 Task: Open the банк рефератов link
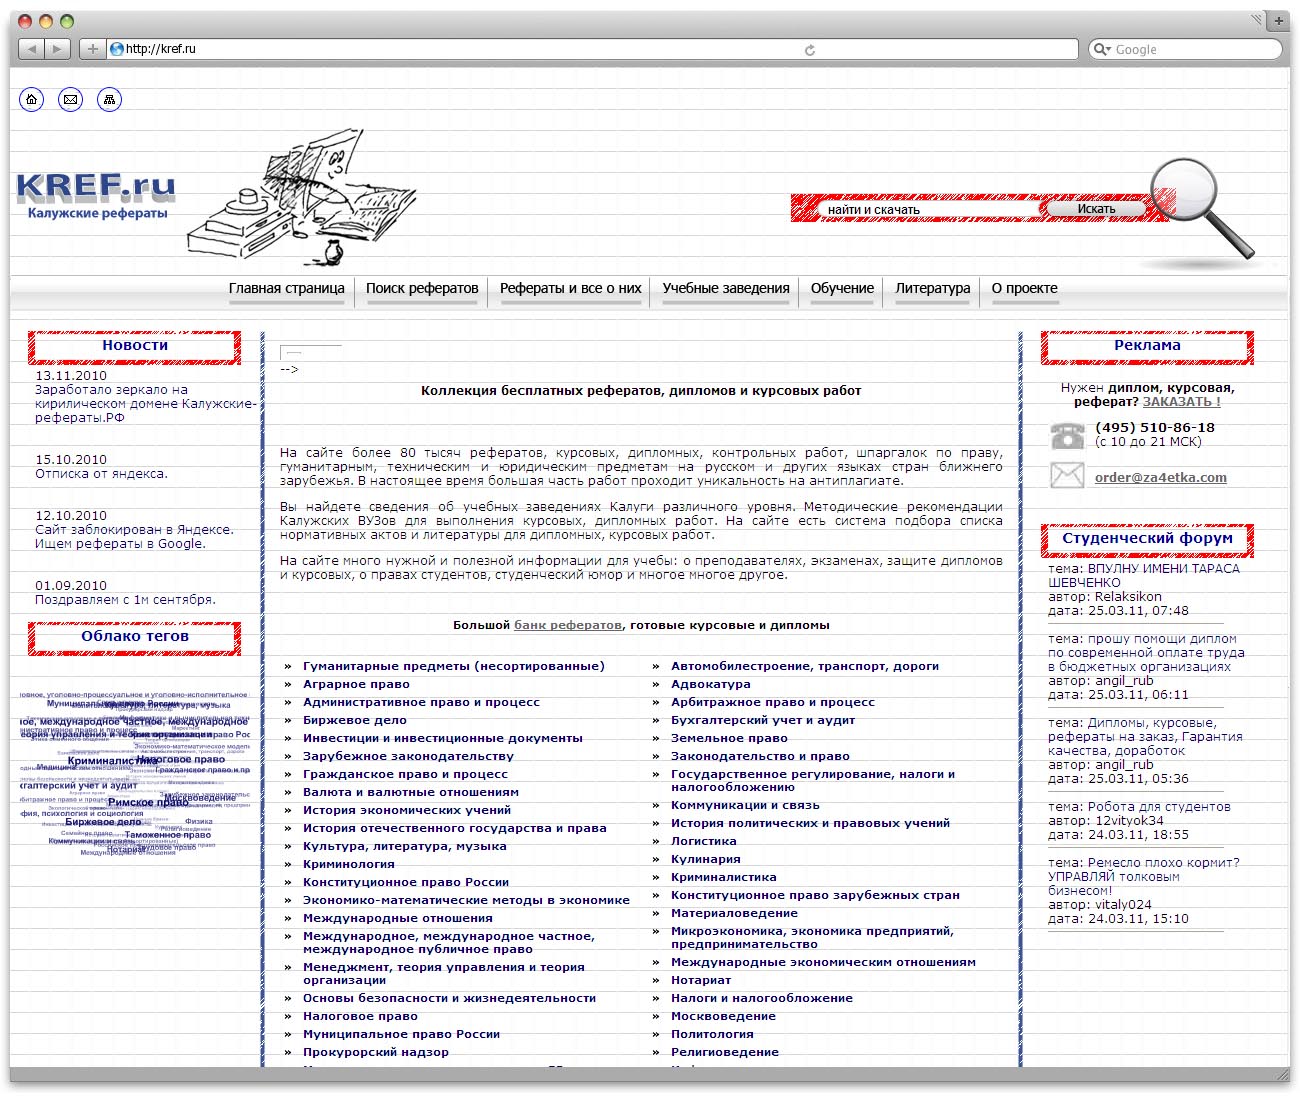pos(568,625)
